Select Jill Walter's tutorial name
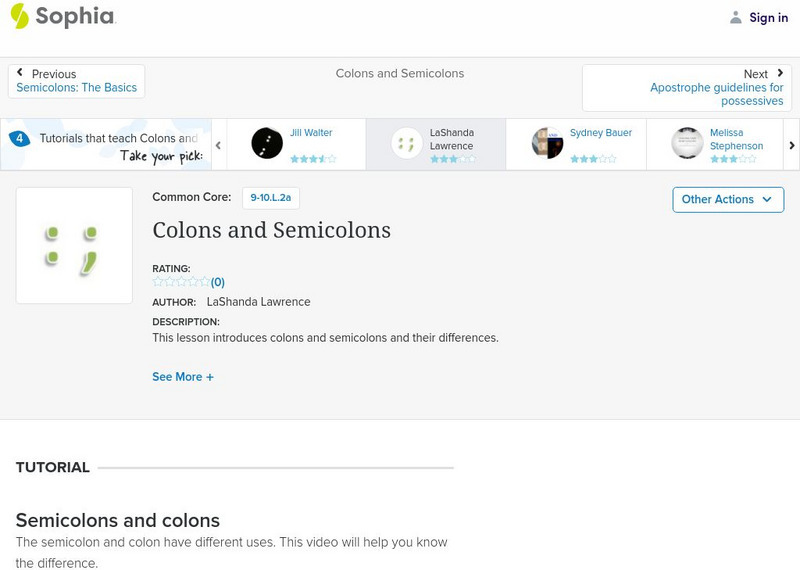 point(311,133)
